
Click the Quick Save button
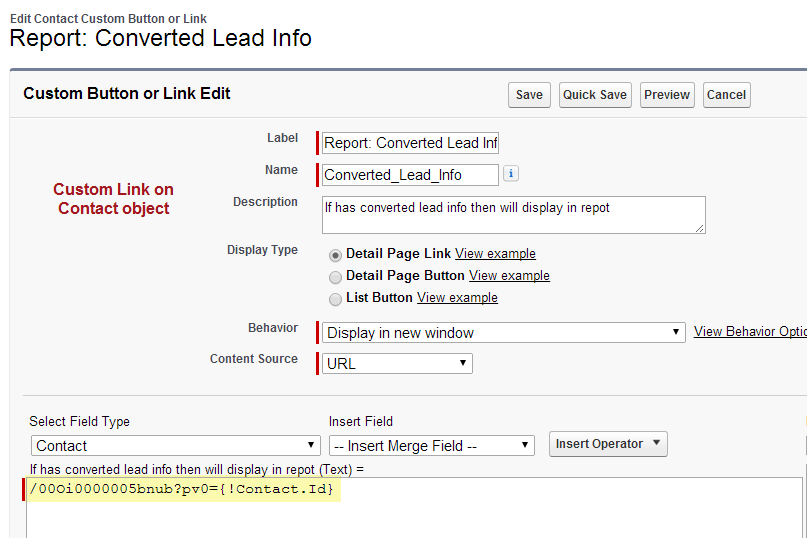coord(595,95)
